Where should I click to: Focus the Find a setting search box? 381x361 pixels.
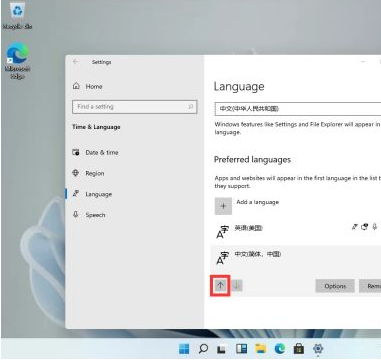pos(135,107)
